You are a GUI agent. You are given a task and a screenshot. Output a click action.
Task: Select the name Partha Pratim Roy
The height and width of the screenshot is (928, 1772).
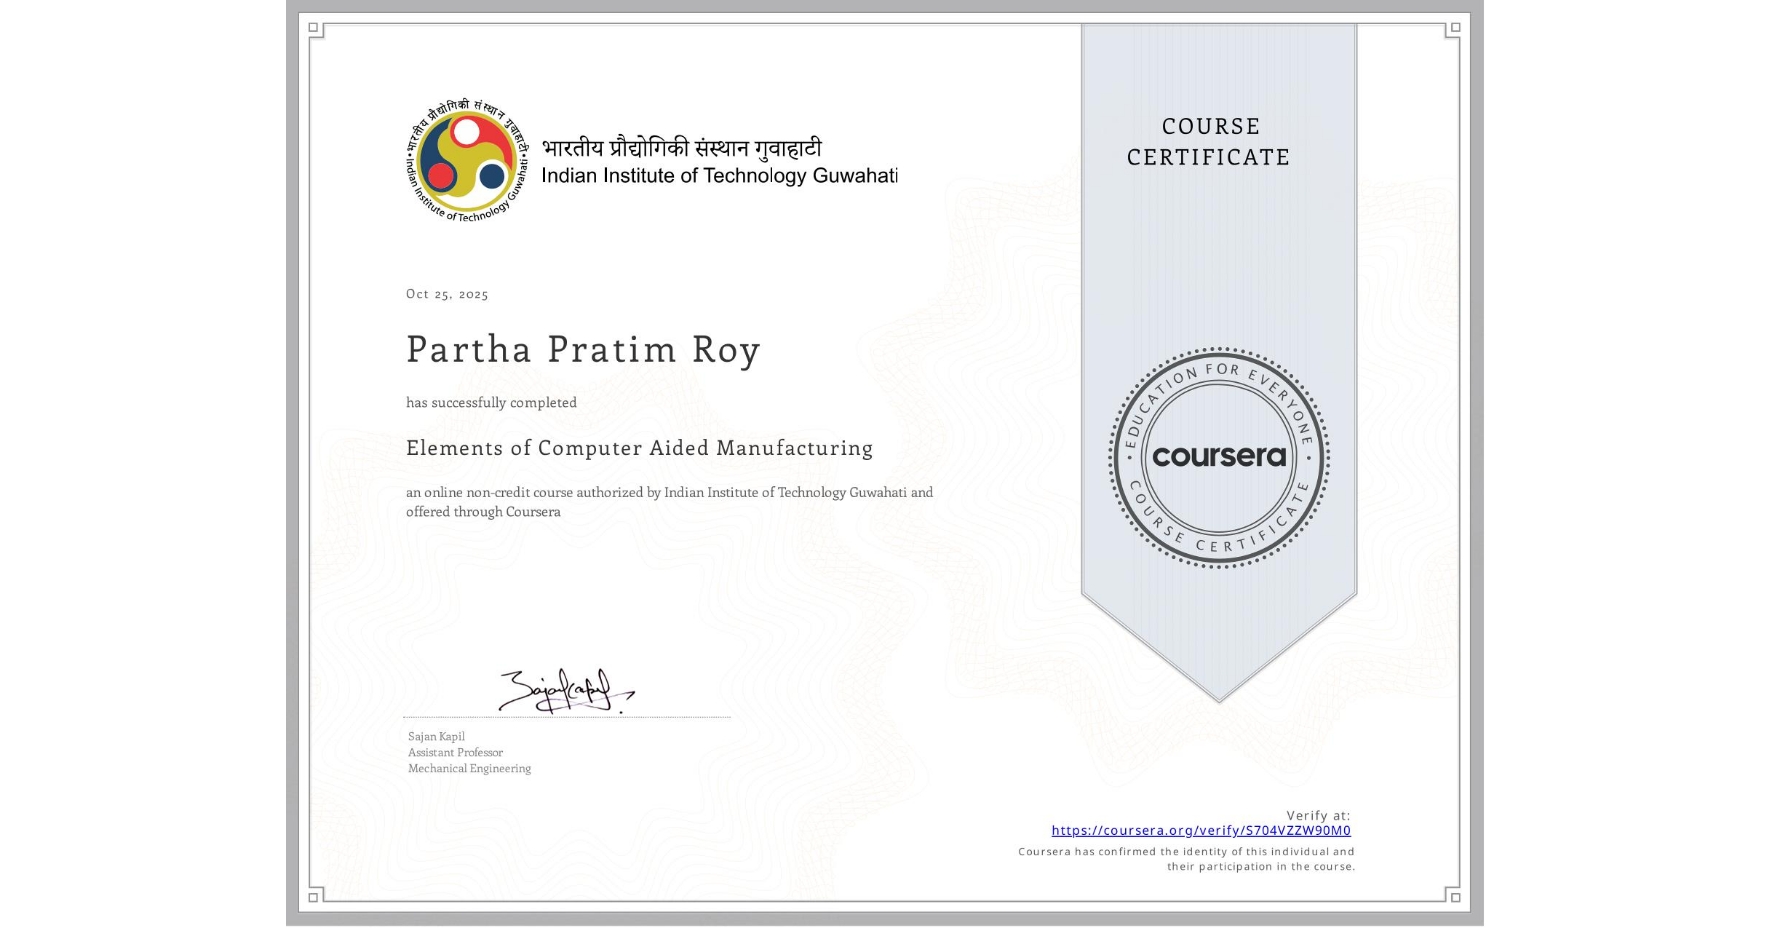(582, 351)
